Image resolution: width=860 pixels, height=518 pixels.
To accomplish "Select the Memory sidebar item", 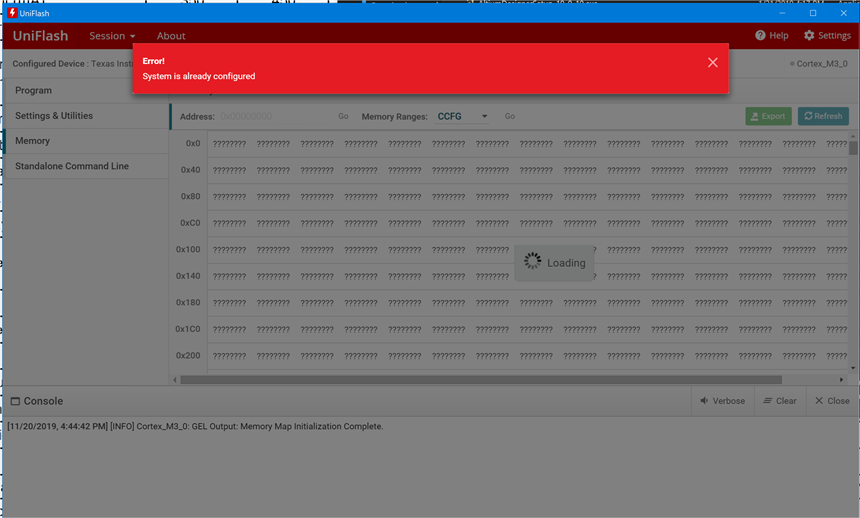I will (x=86, y=141).
